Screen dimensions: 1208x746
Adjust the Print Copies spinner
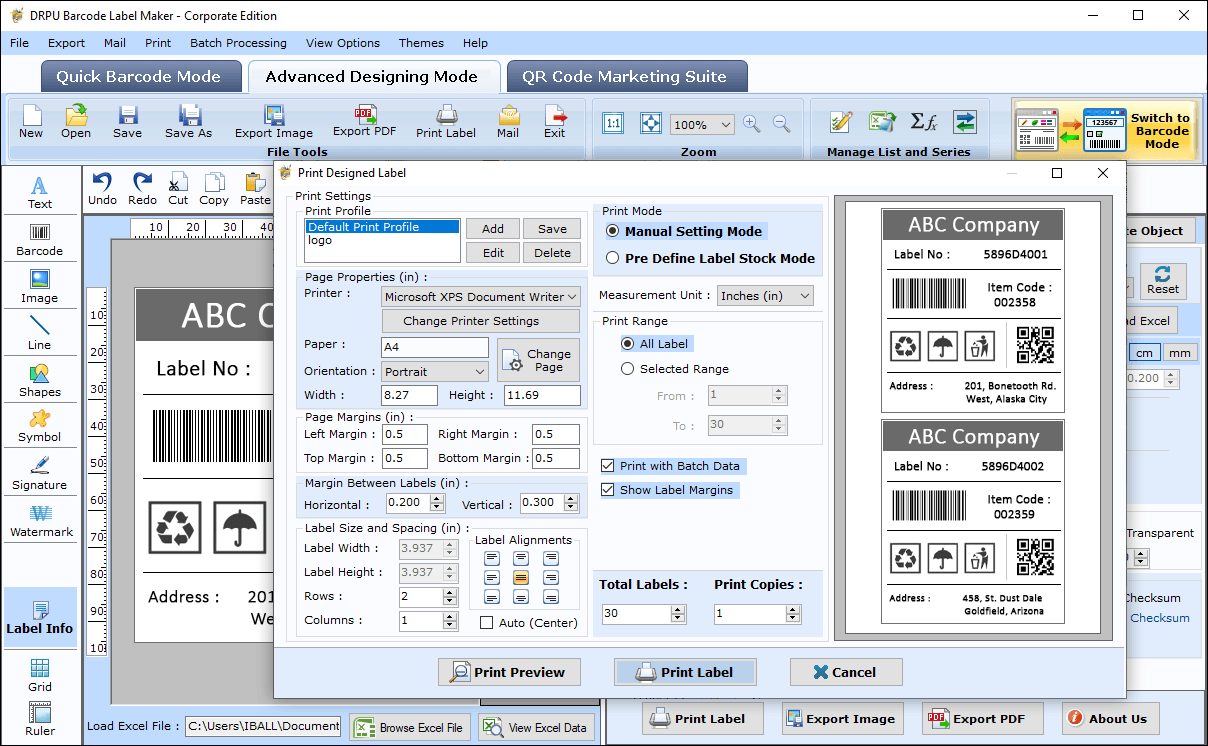pos(791,614)
